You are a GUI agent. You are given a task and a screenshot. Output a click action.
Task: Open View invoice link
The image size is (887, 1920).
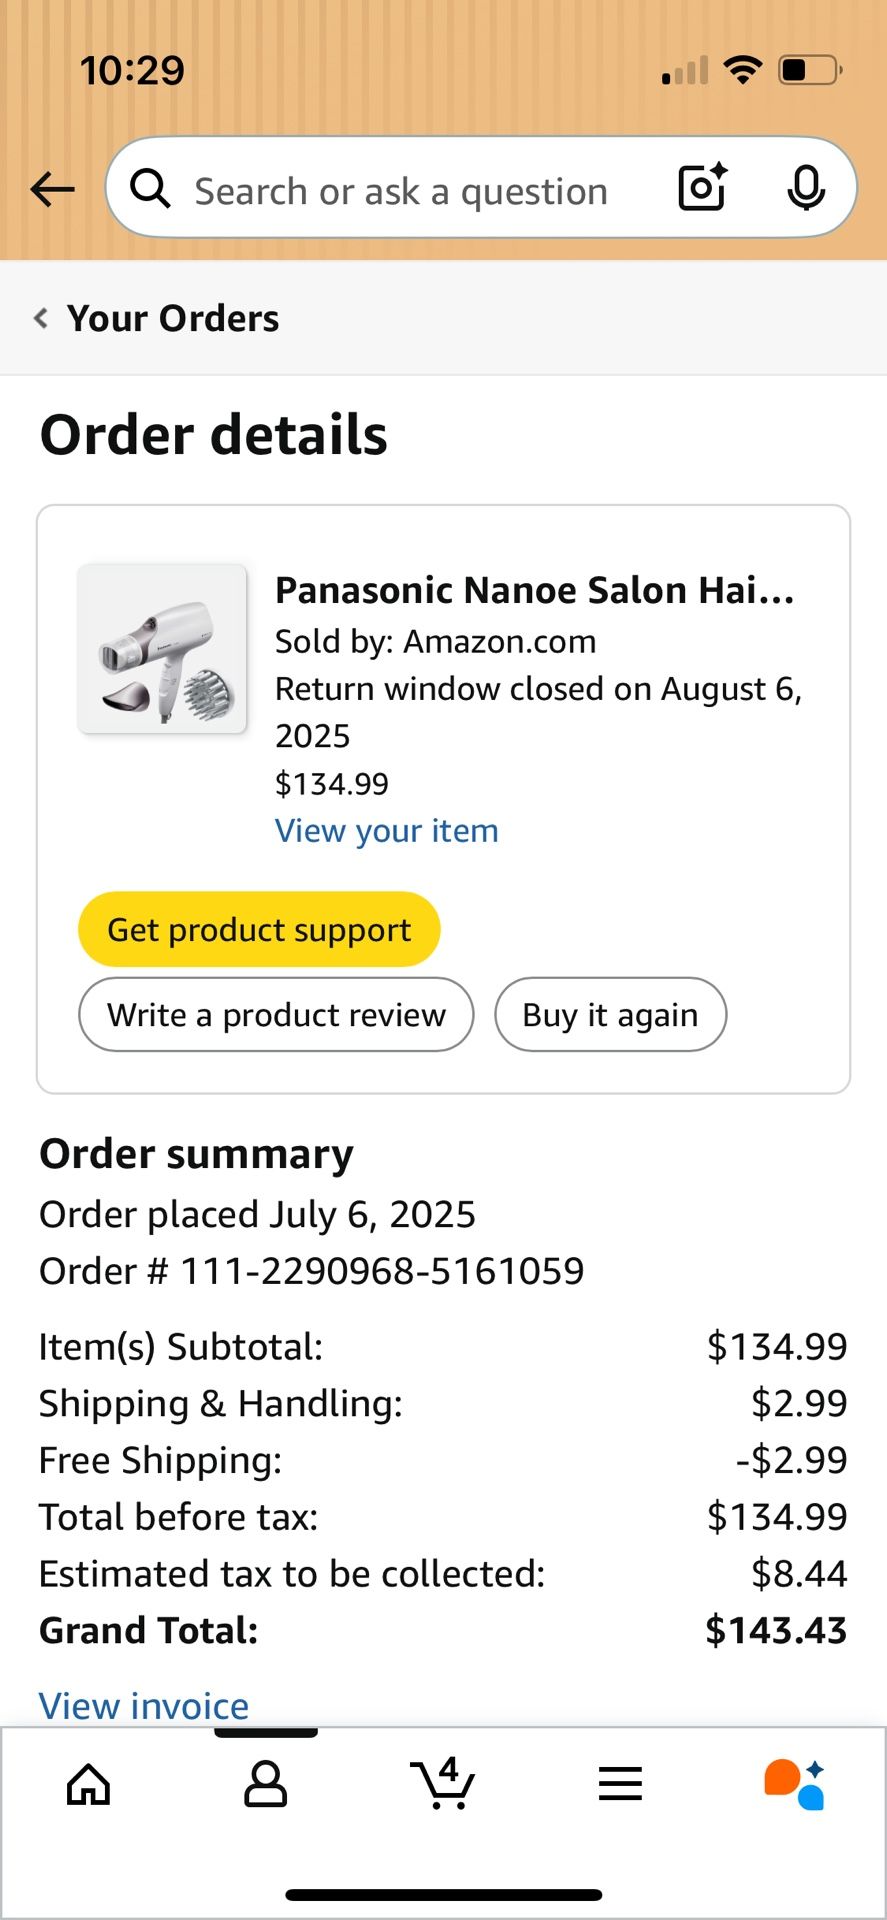coord(144,1705)
